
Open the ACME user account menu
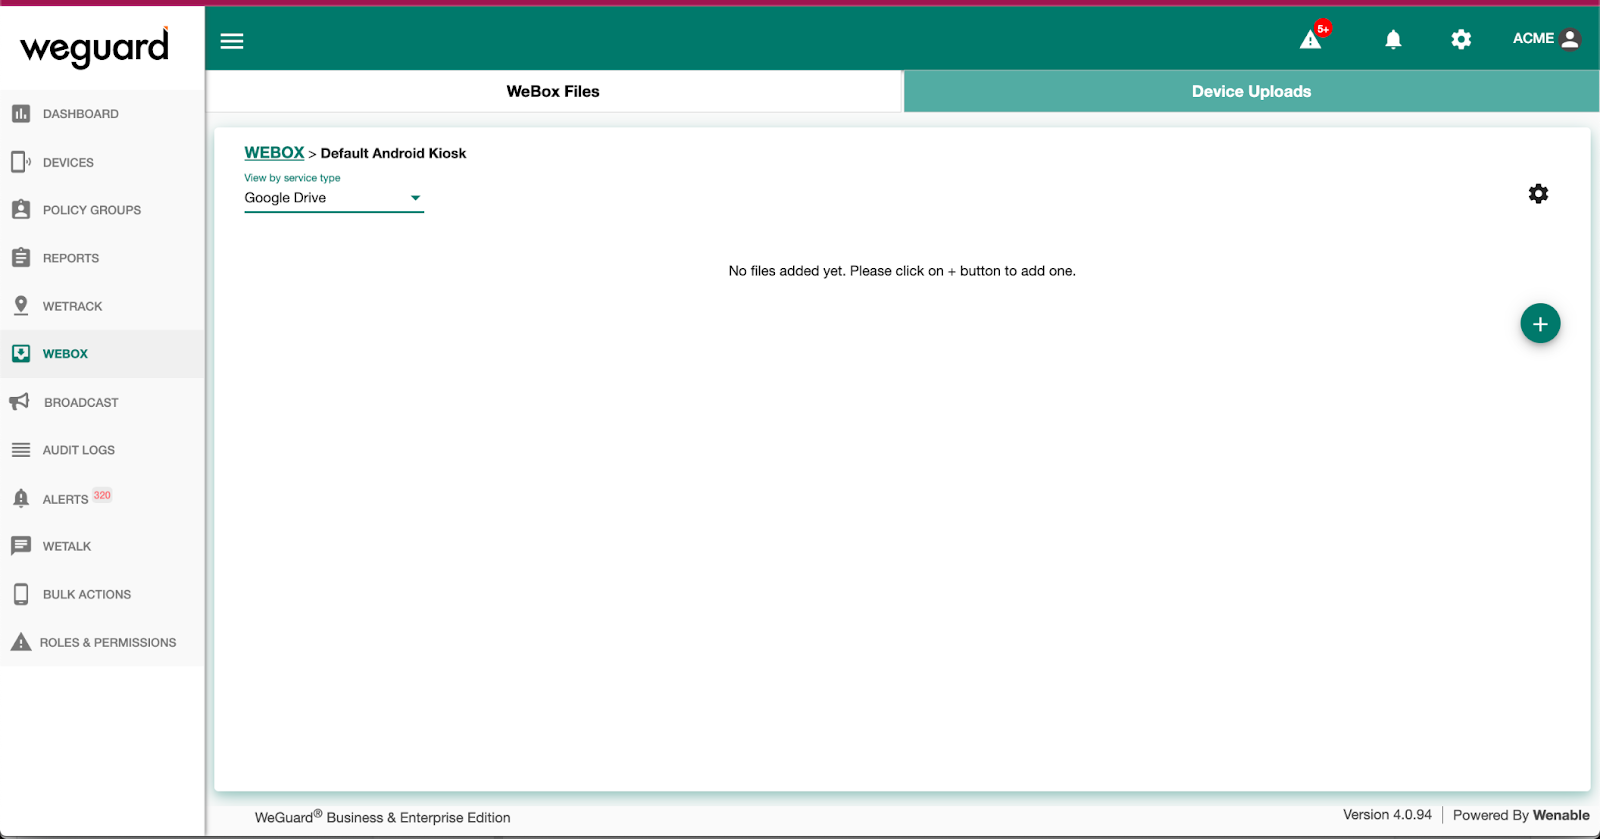1546,39
